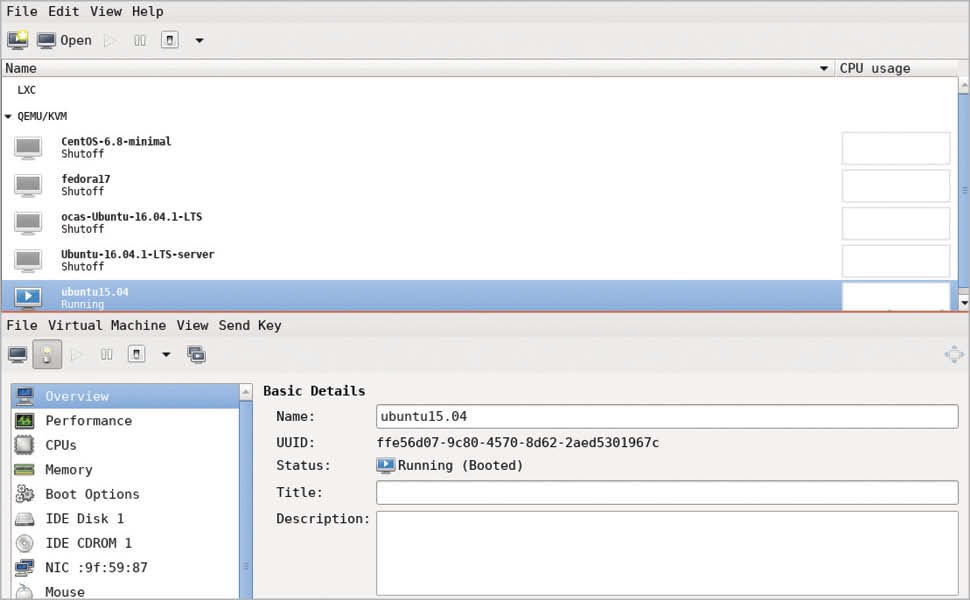This screenshot has height=600, width=970.
Task: Select the IDE CDROM 1 device
Action: point(88,543)
